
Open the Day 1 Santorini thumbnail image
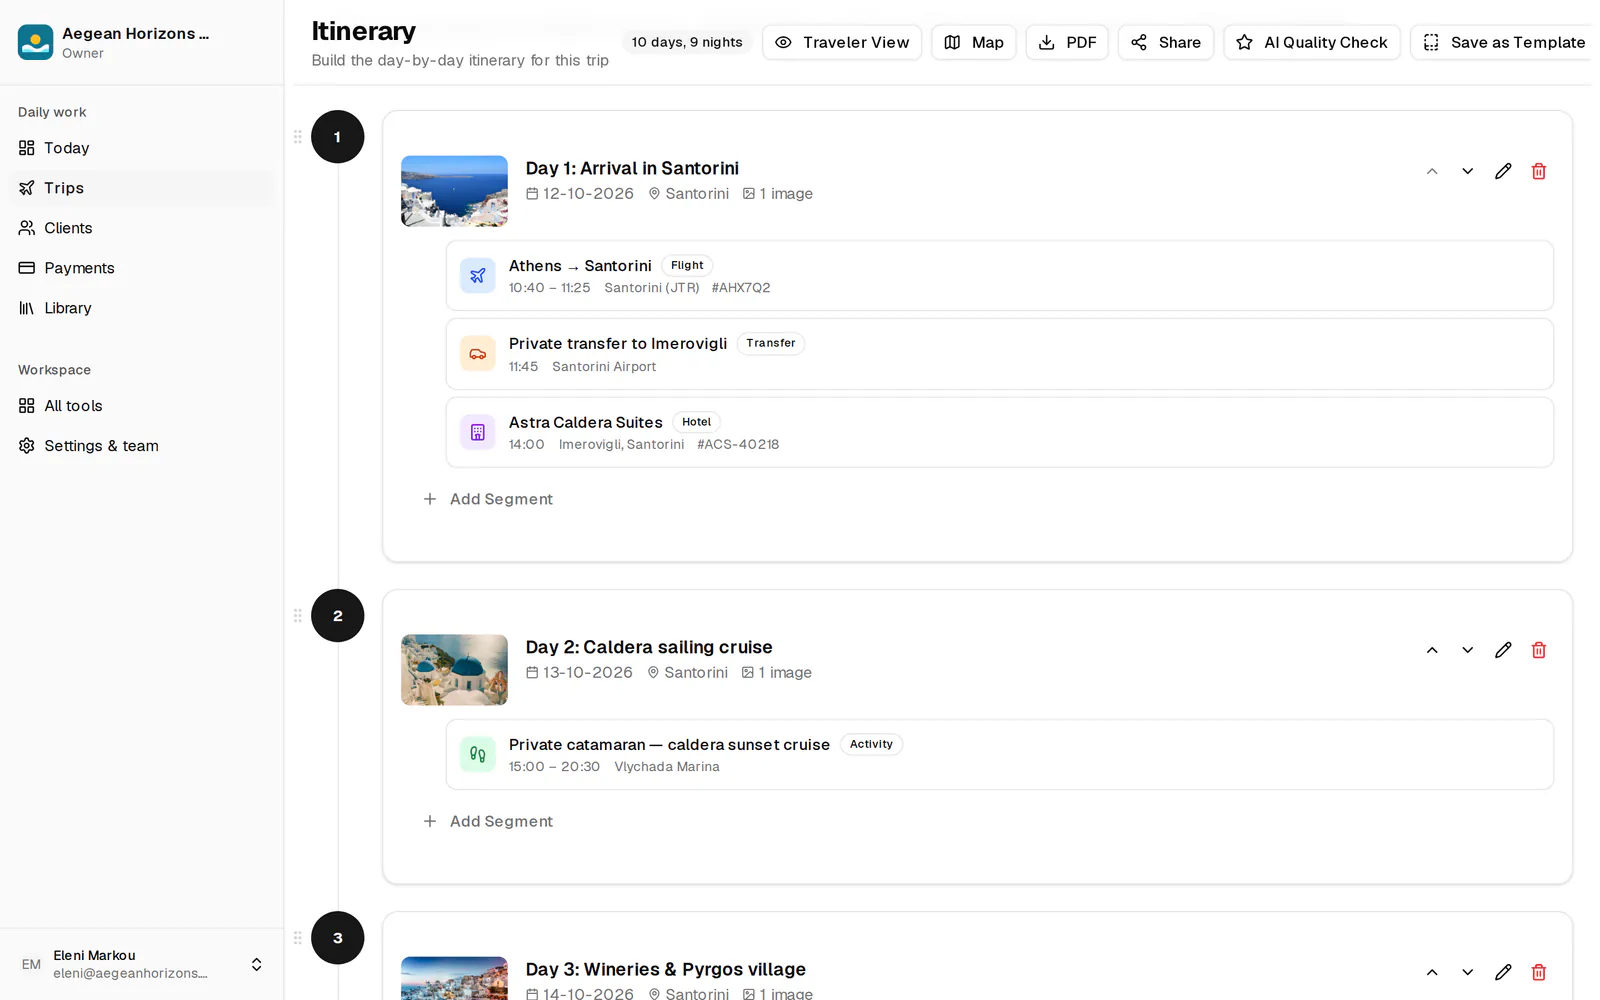click(x=454, y=191)
